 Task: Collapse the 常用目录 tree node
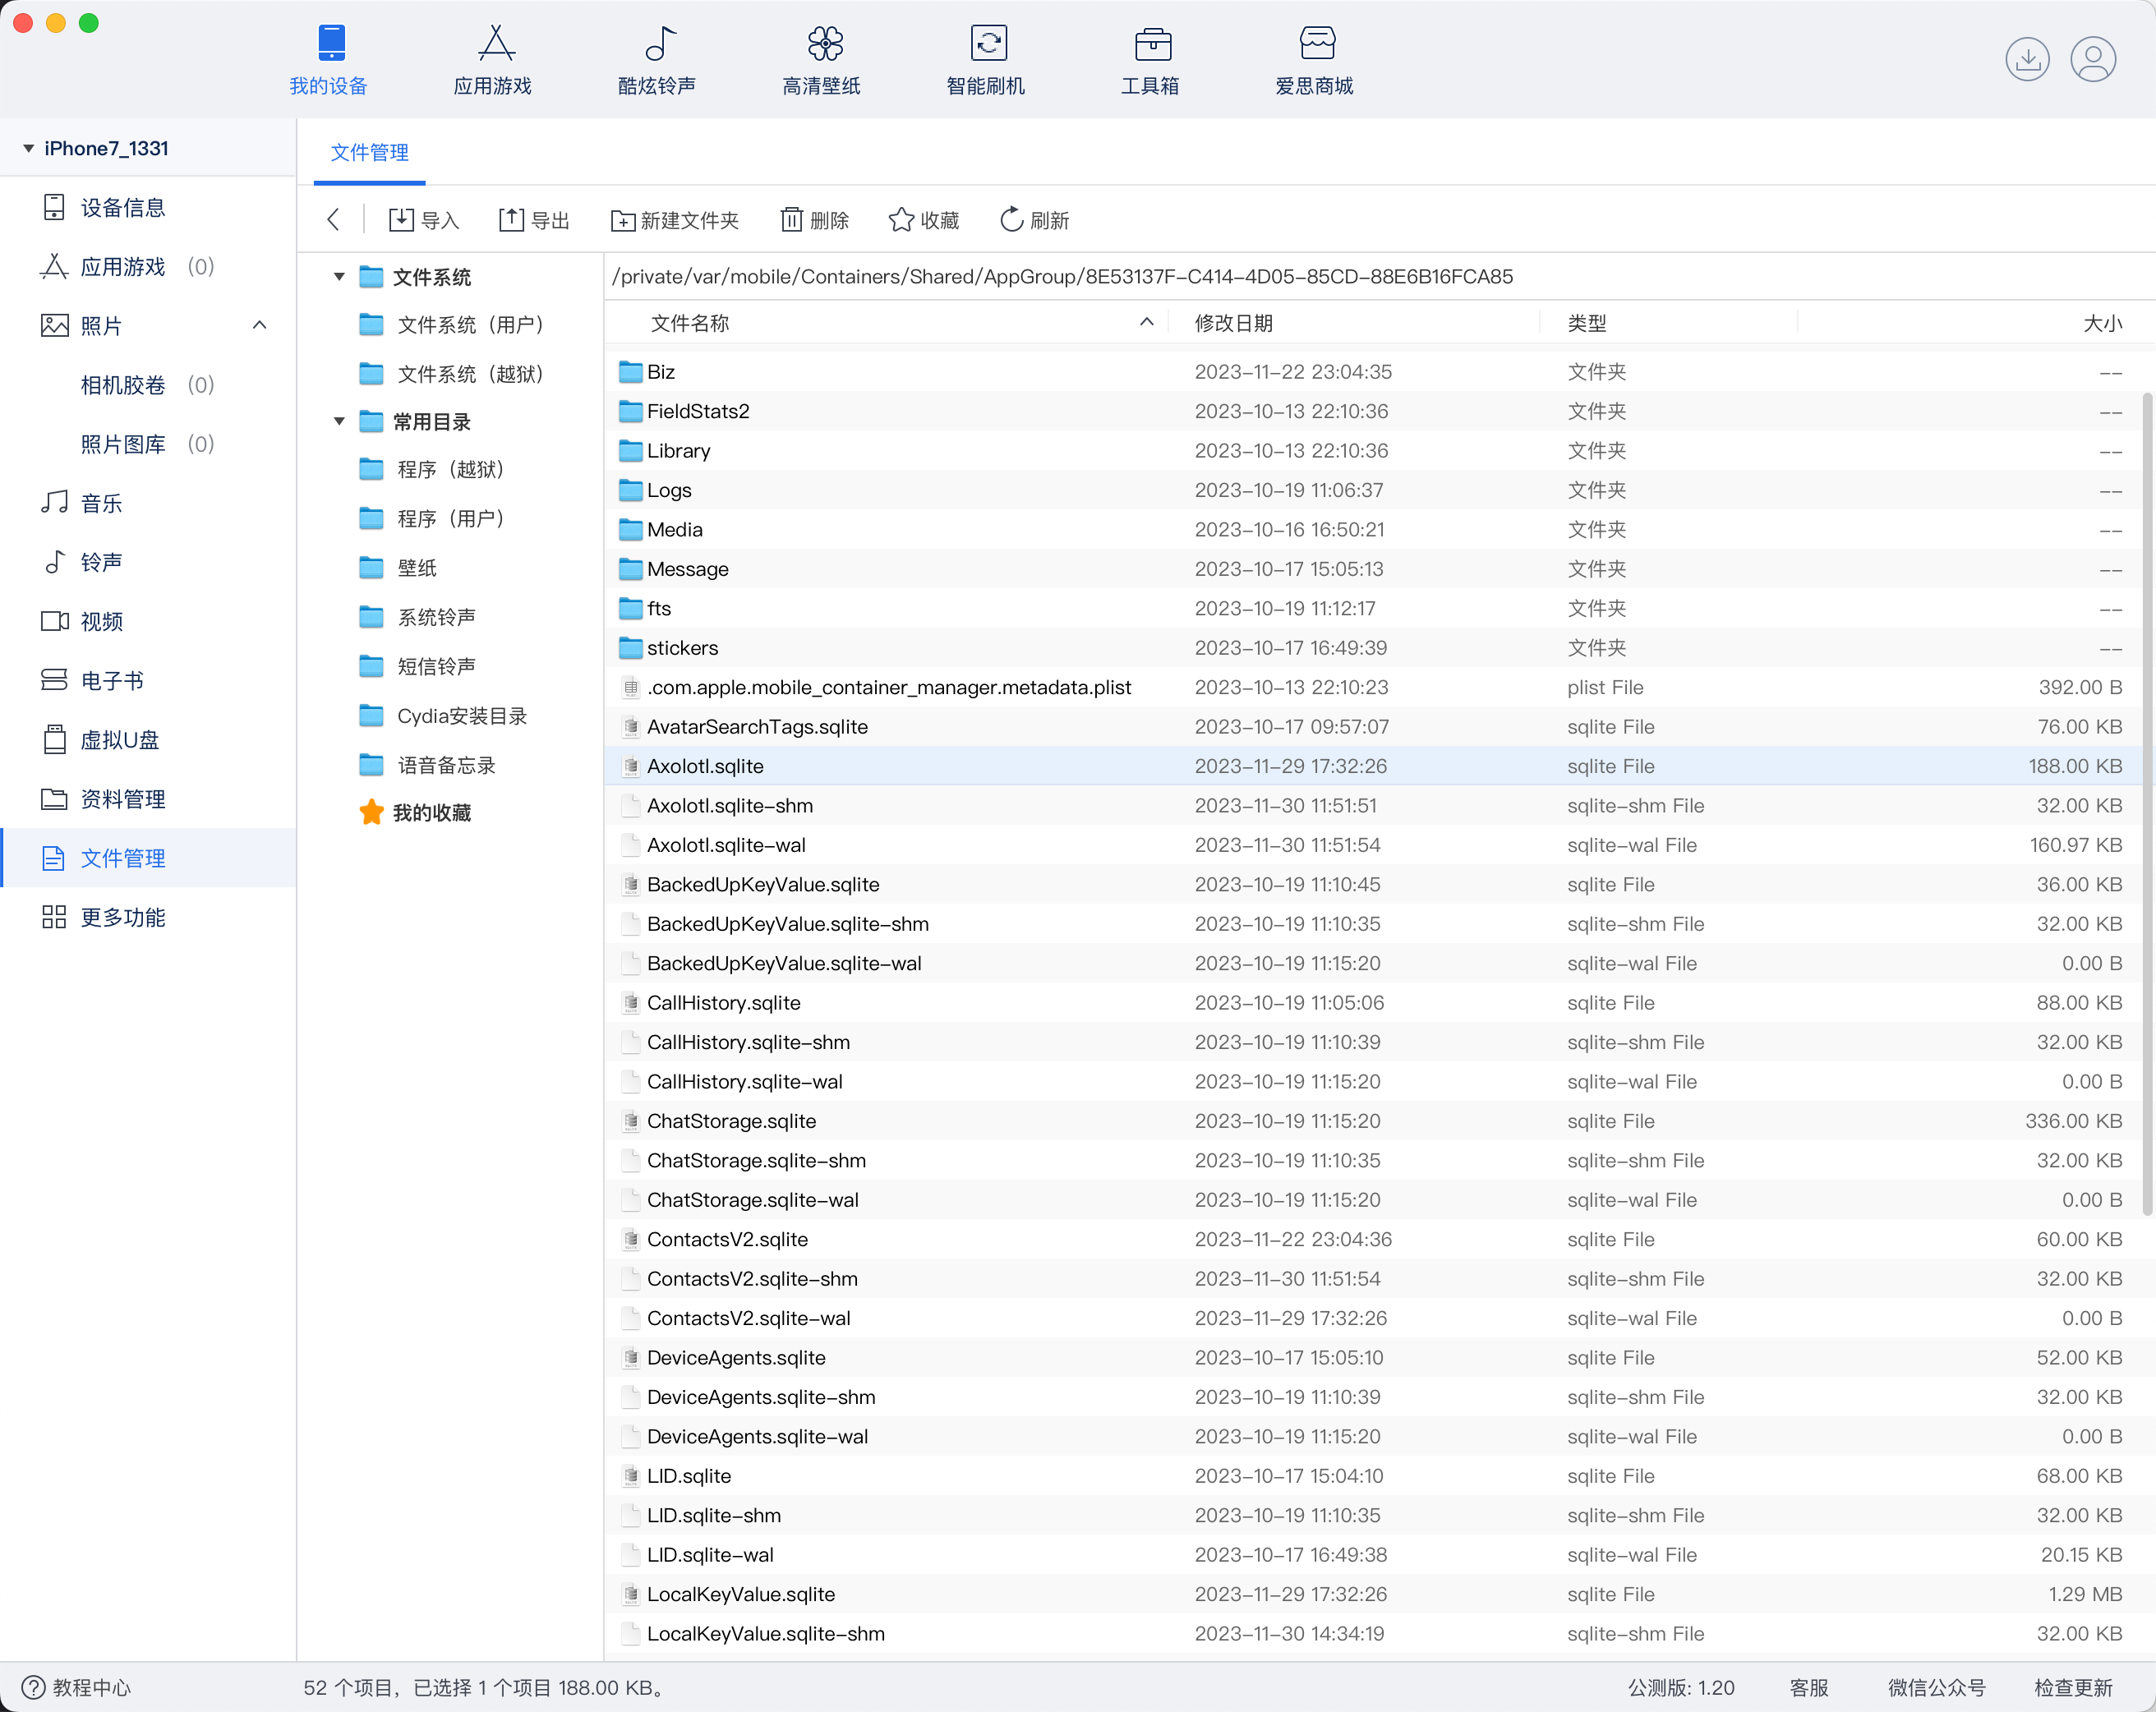340,422
